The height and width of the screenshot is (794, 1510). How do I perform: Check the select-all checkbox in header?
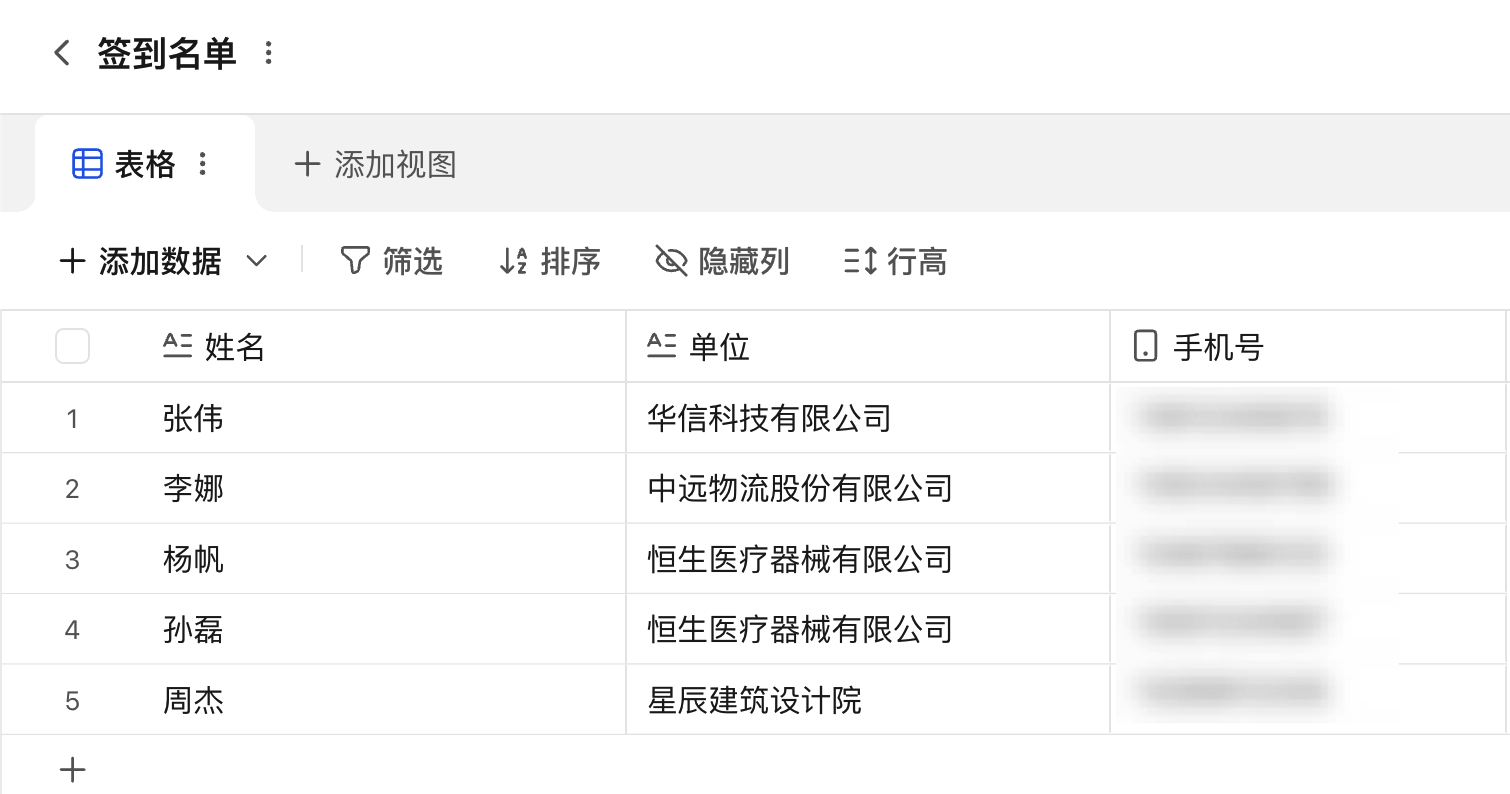tap(72, 347)
